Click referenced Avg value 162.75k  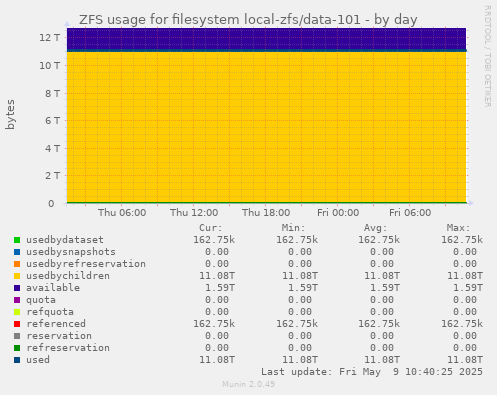point(379,324)
